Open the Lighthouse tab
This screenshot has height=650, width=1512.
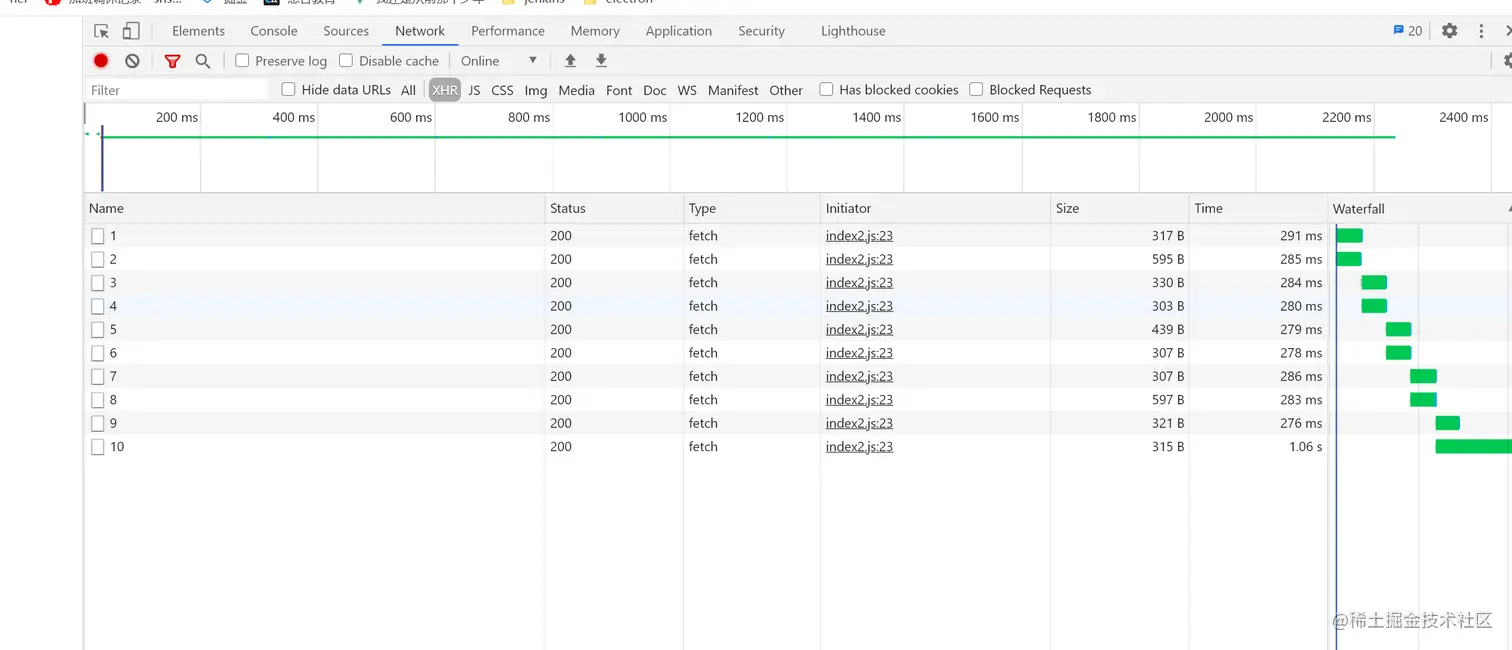[853, 31]
